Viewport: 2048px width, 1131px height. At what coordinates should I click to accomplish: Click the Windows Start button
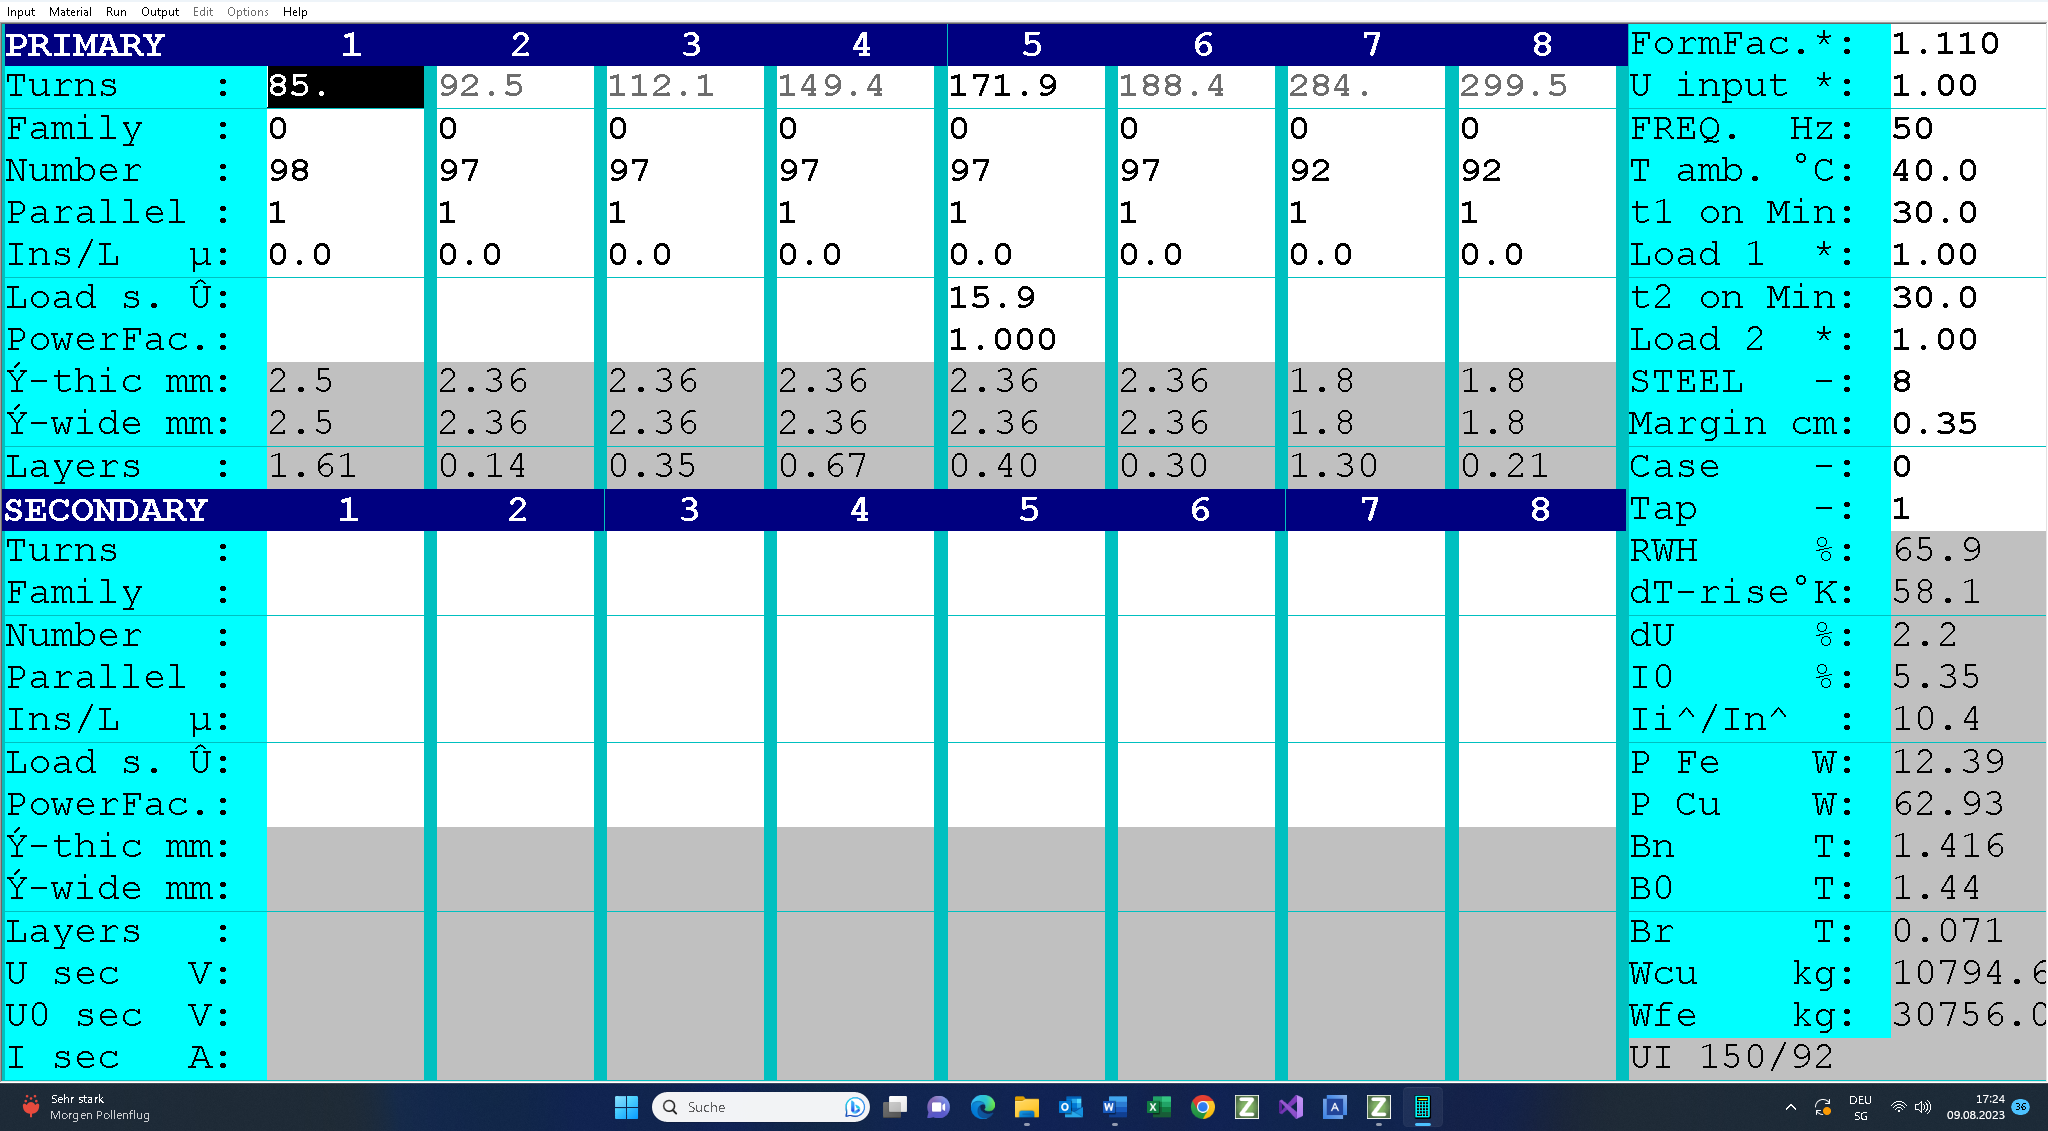click(626, 1107)
